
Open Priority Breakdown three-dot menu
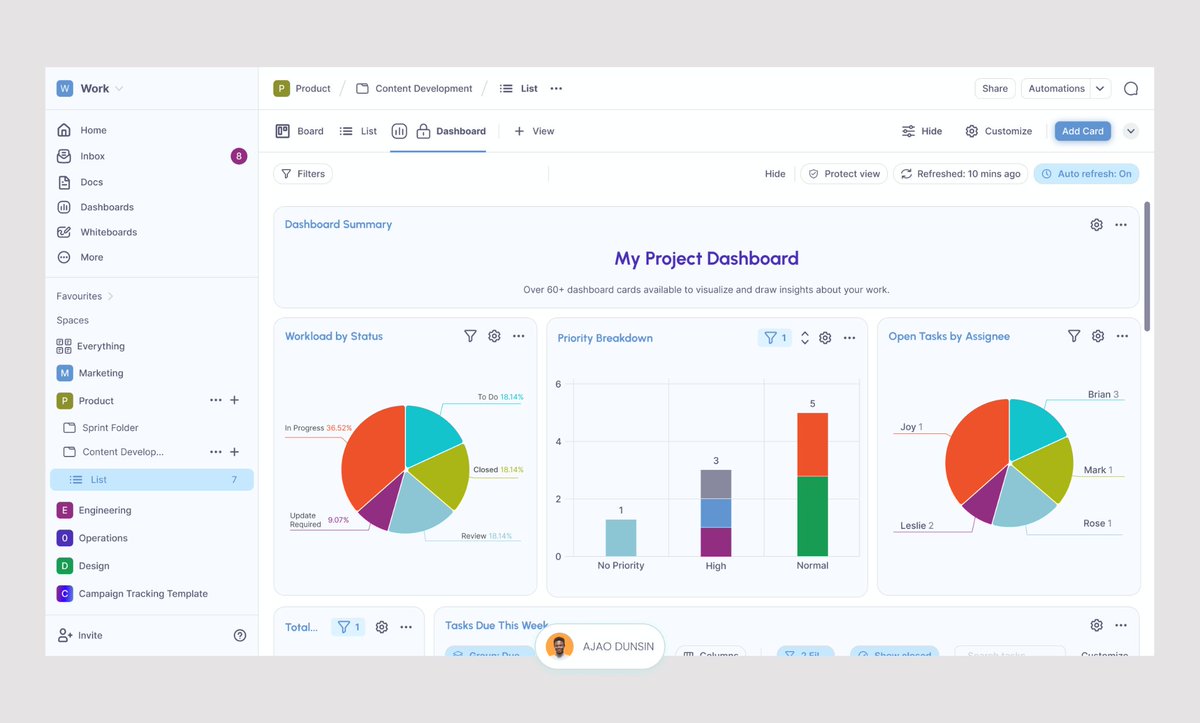tap(849, 338)
